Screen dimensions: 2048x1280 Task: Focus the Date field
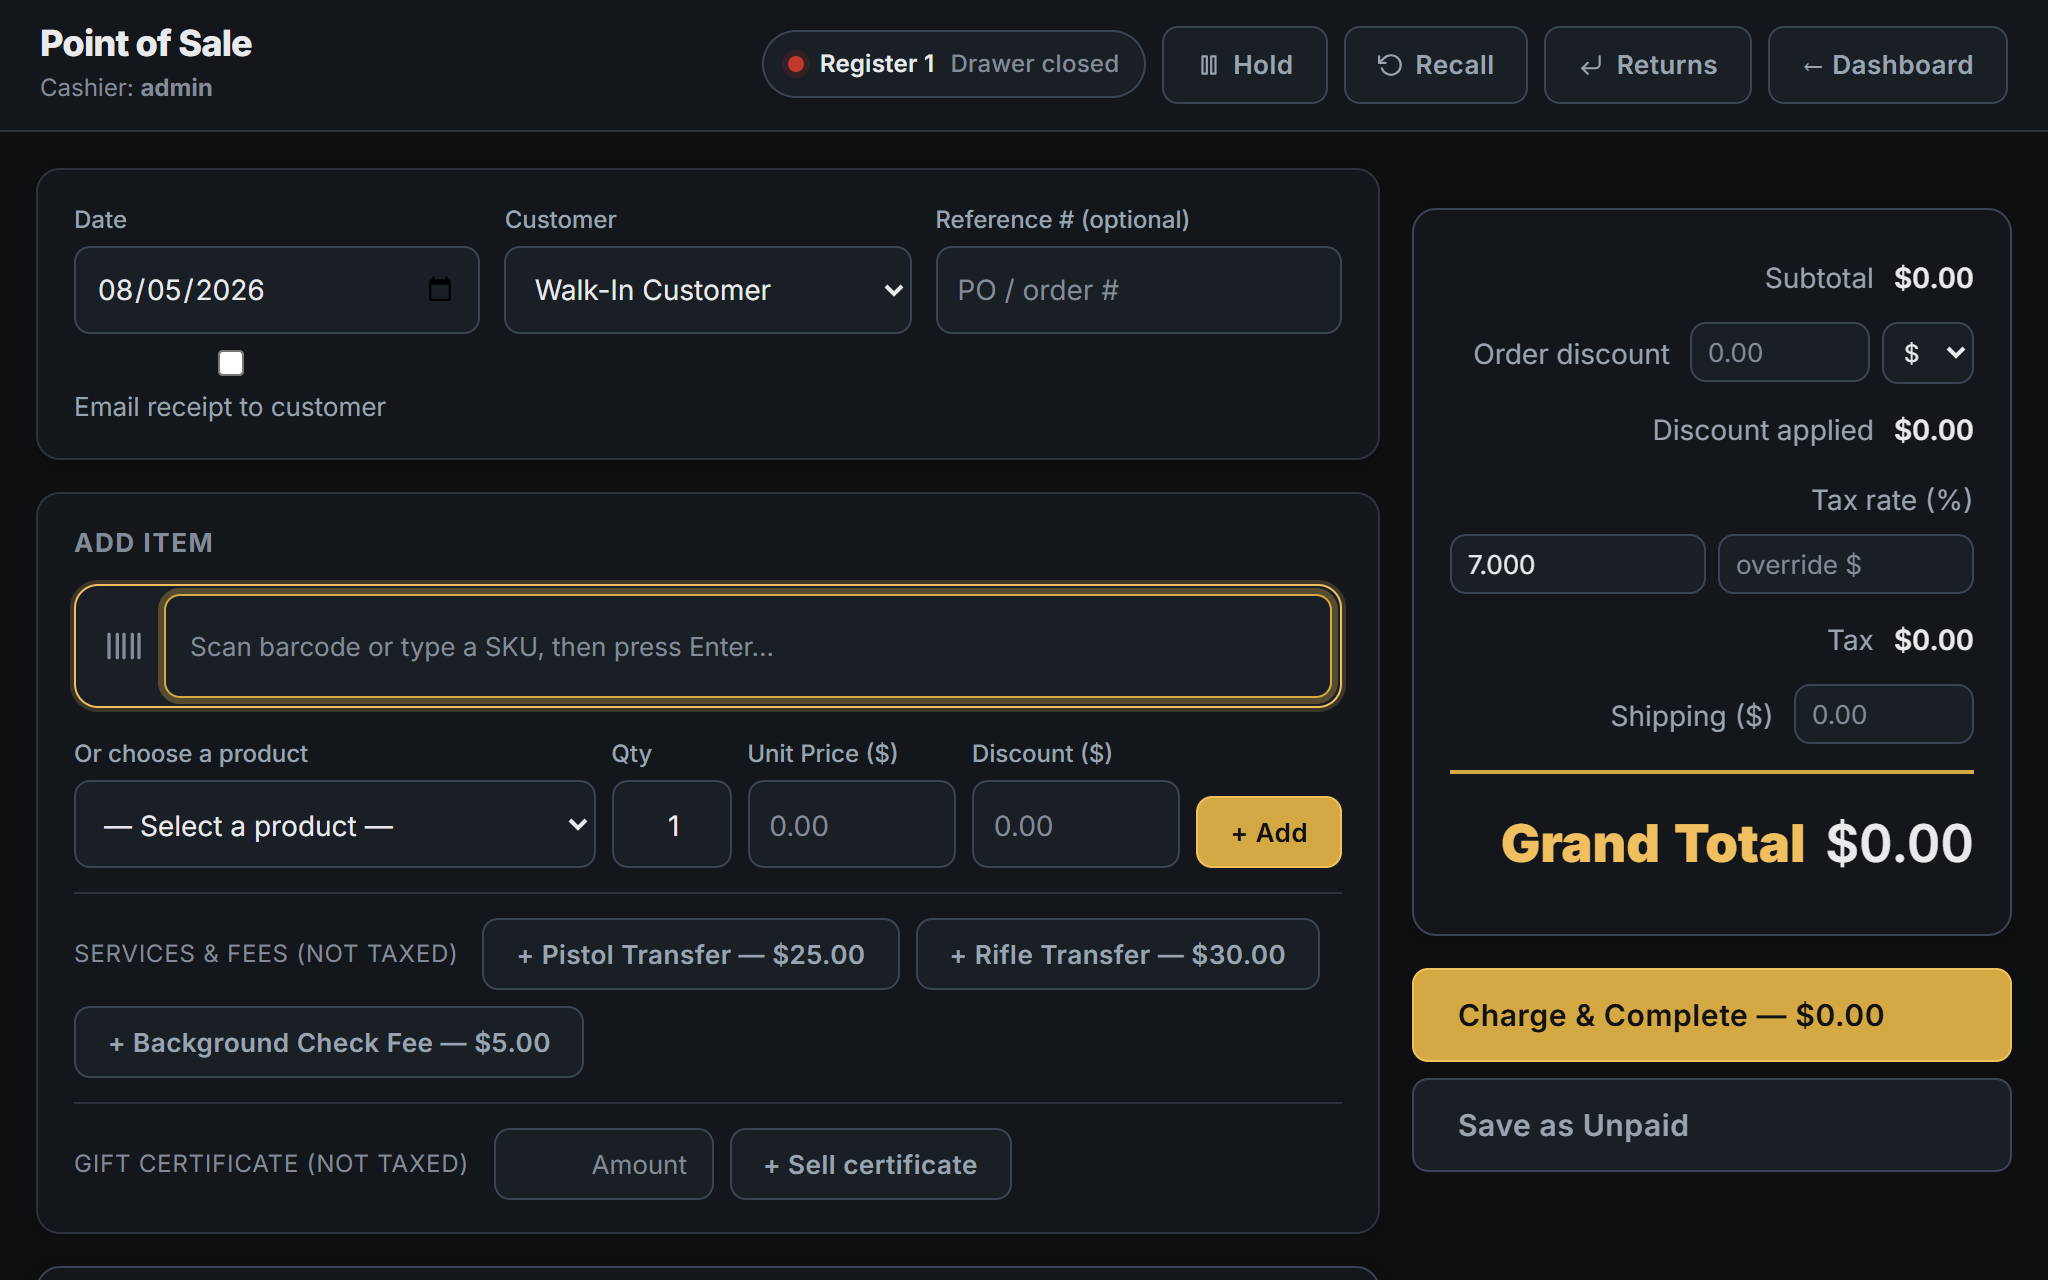tap(277, 290)
